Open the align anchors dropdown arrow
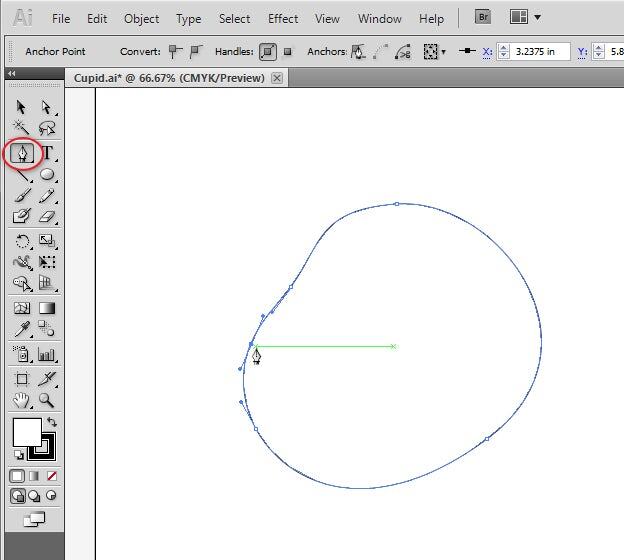Image resolution: width=624 pixels, height=560 pixels. (443, 52)
